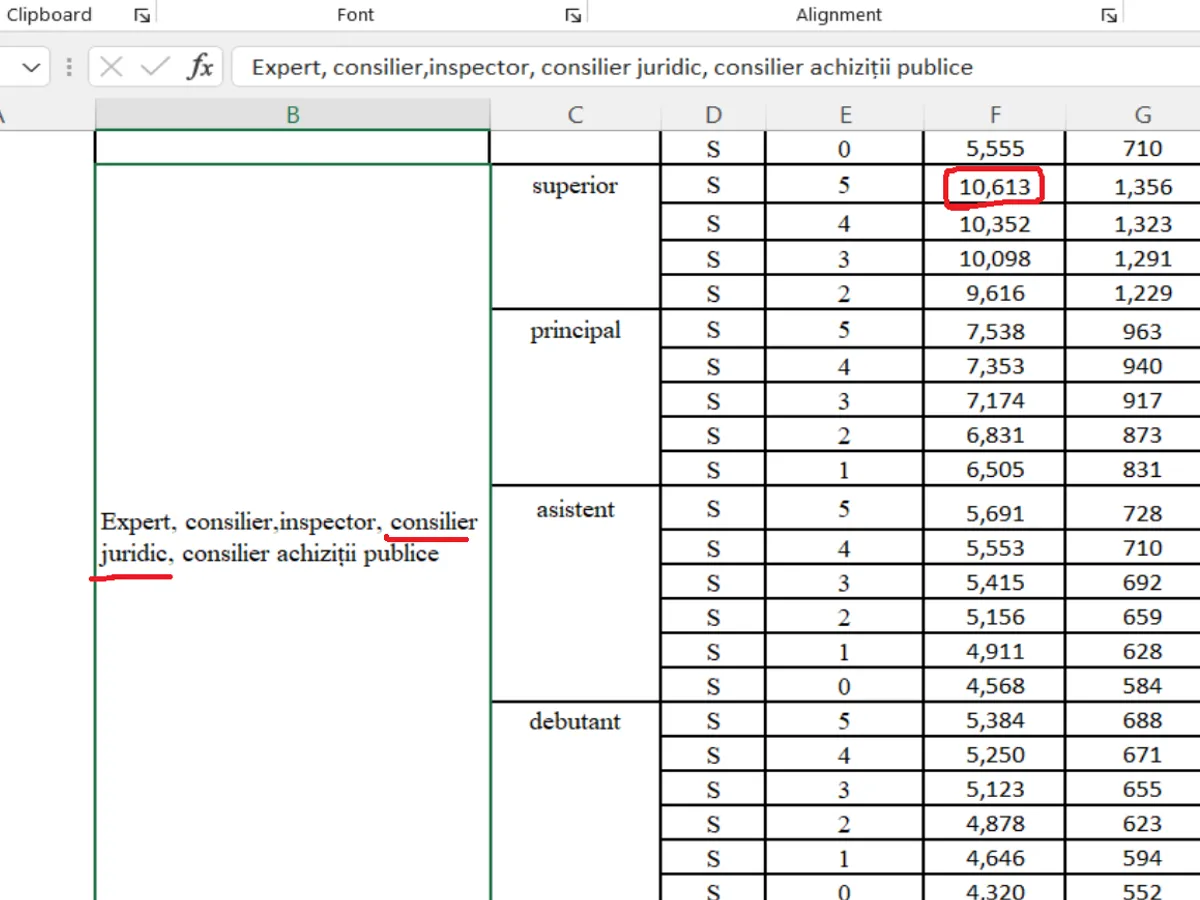1200x900 pixels.
Task: Select the cell labeled debutant
Action: tap(575, 721)
